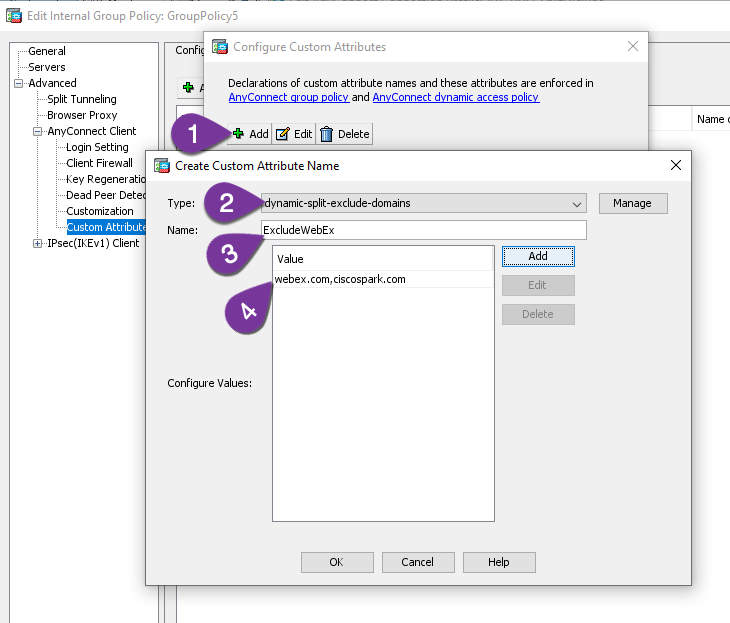This screenshot has width=730, height=623.
Task: Click Edit pencil button in Configure Custom Attributes
Action: point(294,134)
